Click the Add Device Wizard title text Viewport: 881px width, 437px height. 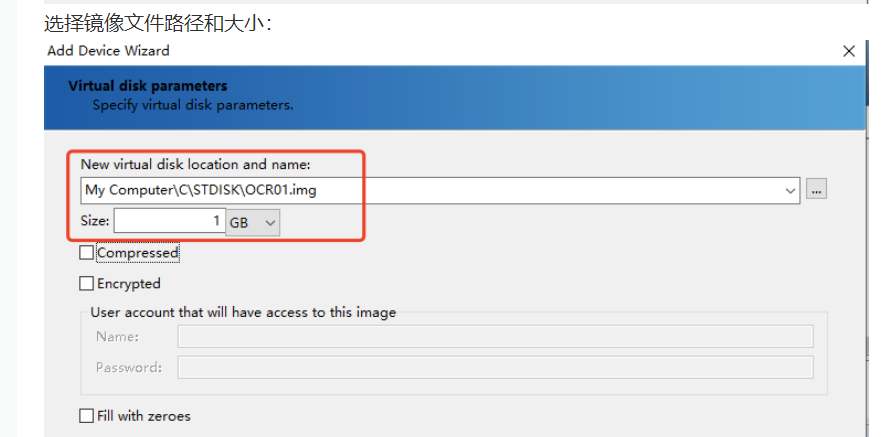click(x=108, y=51)
